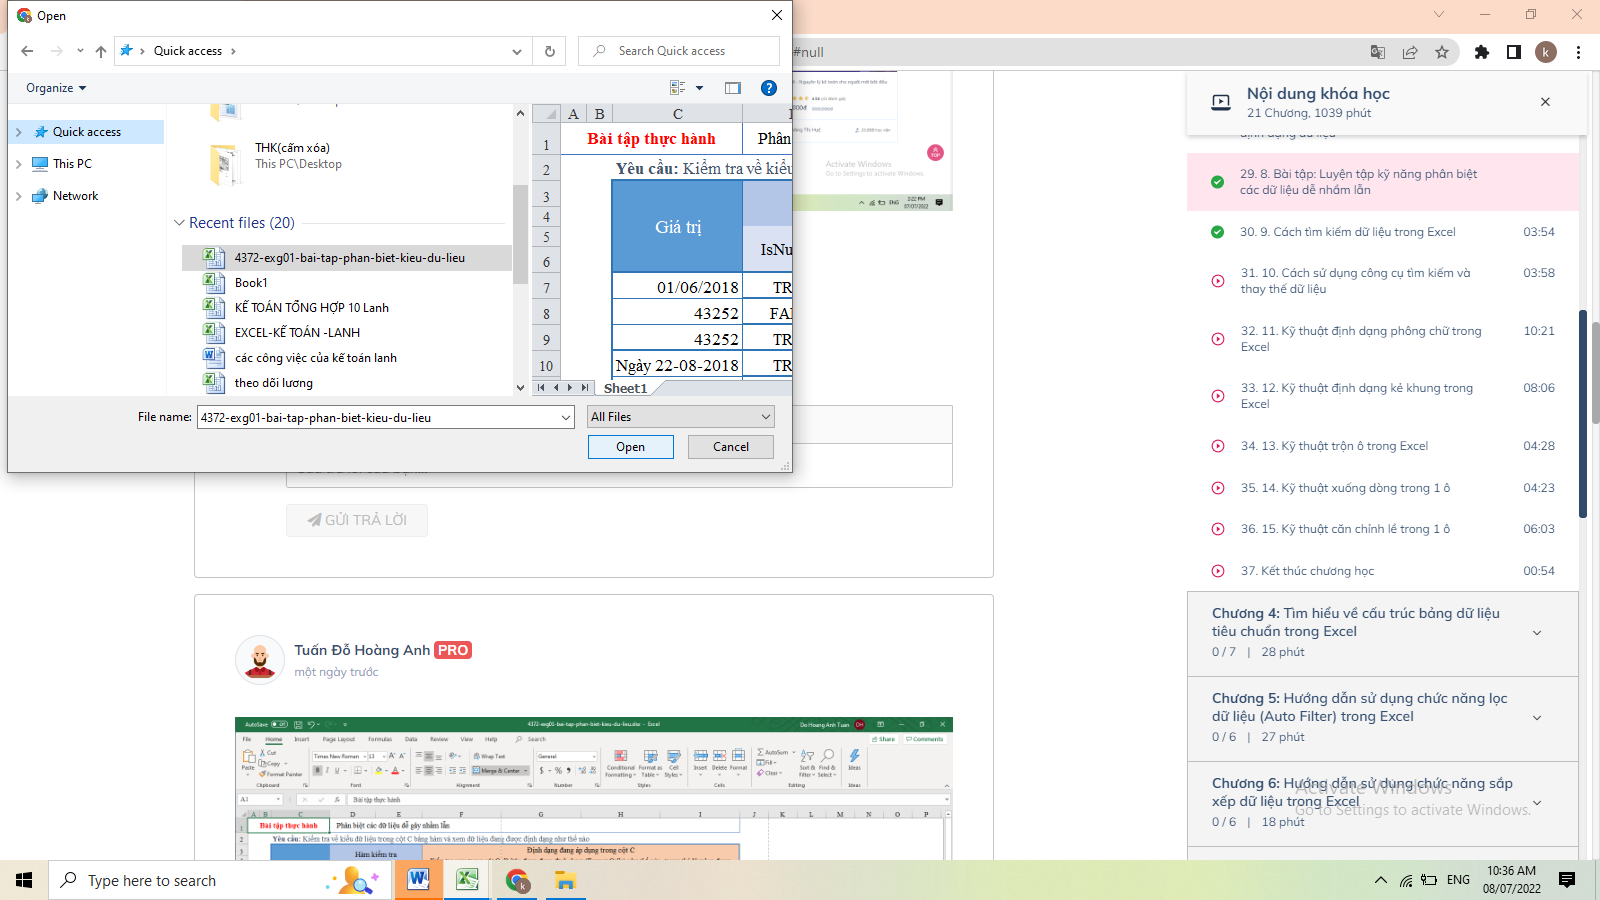Open lesson 29 Bài tập phân biệt dữ liệu
Screen dimensions: 1600x900
pyautogui.click(x=1383, y=182)
